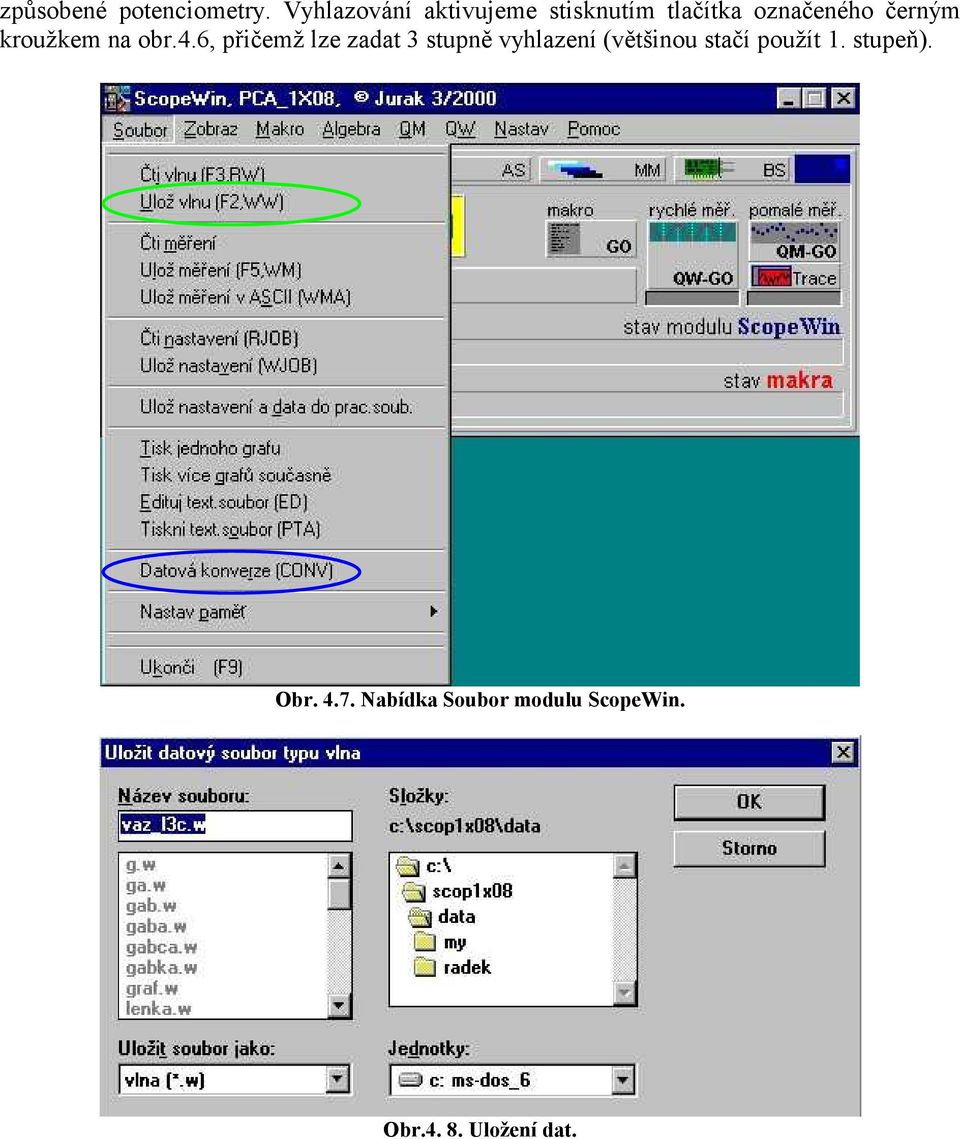Select Ulož nastavení a data do prac.soub.
This screenshot has width=960, height=1139.
click(x=276, y=407)
